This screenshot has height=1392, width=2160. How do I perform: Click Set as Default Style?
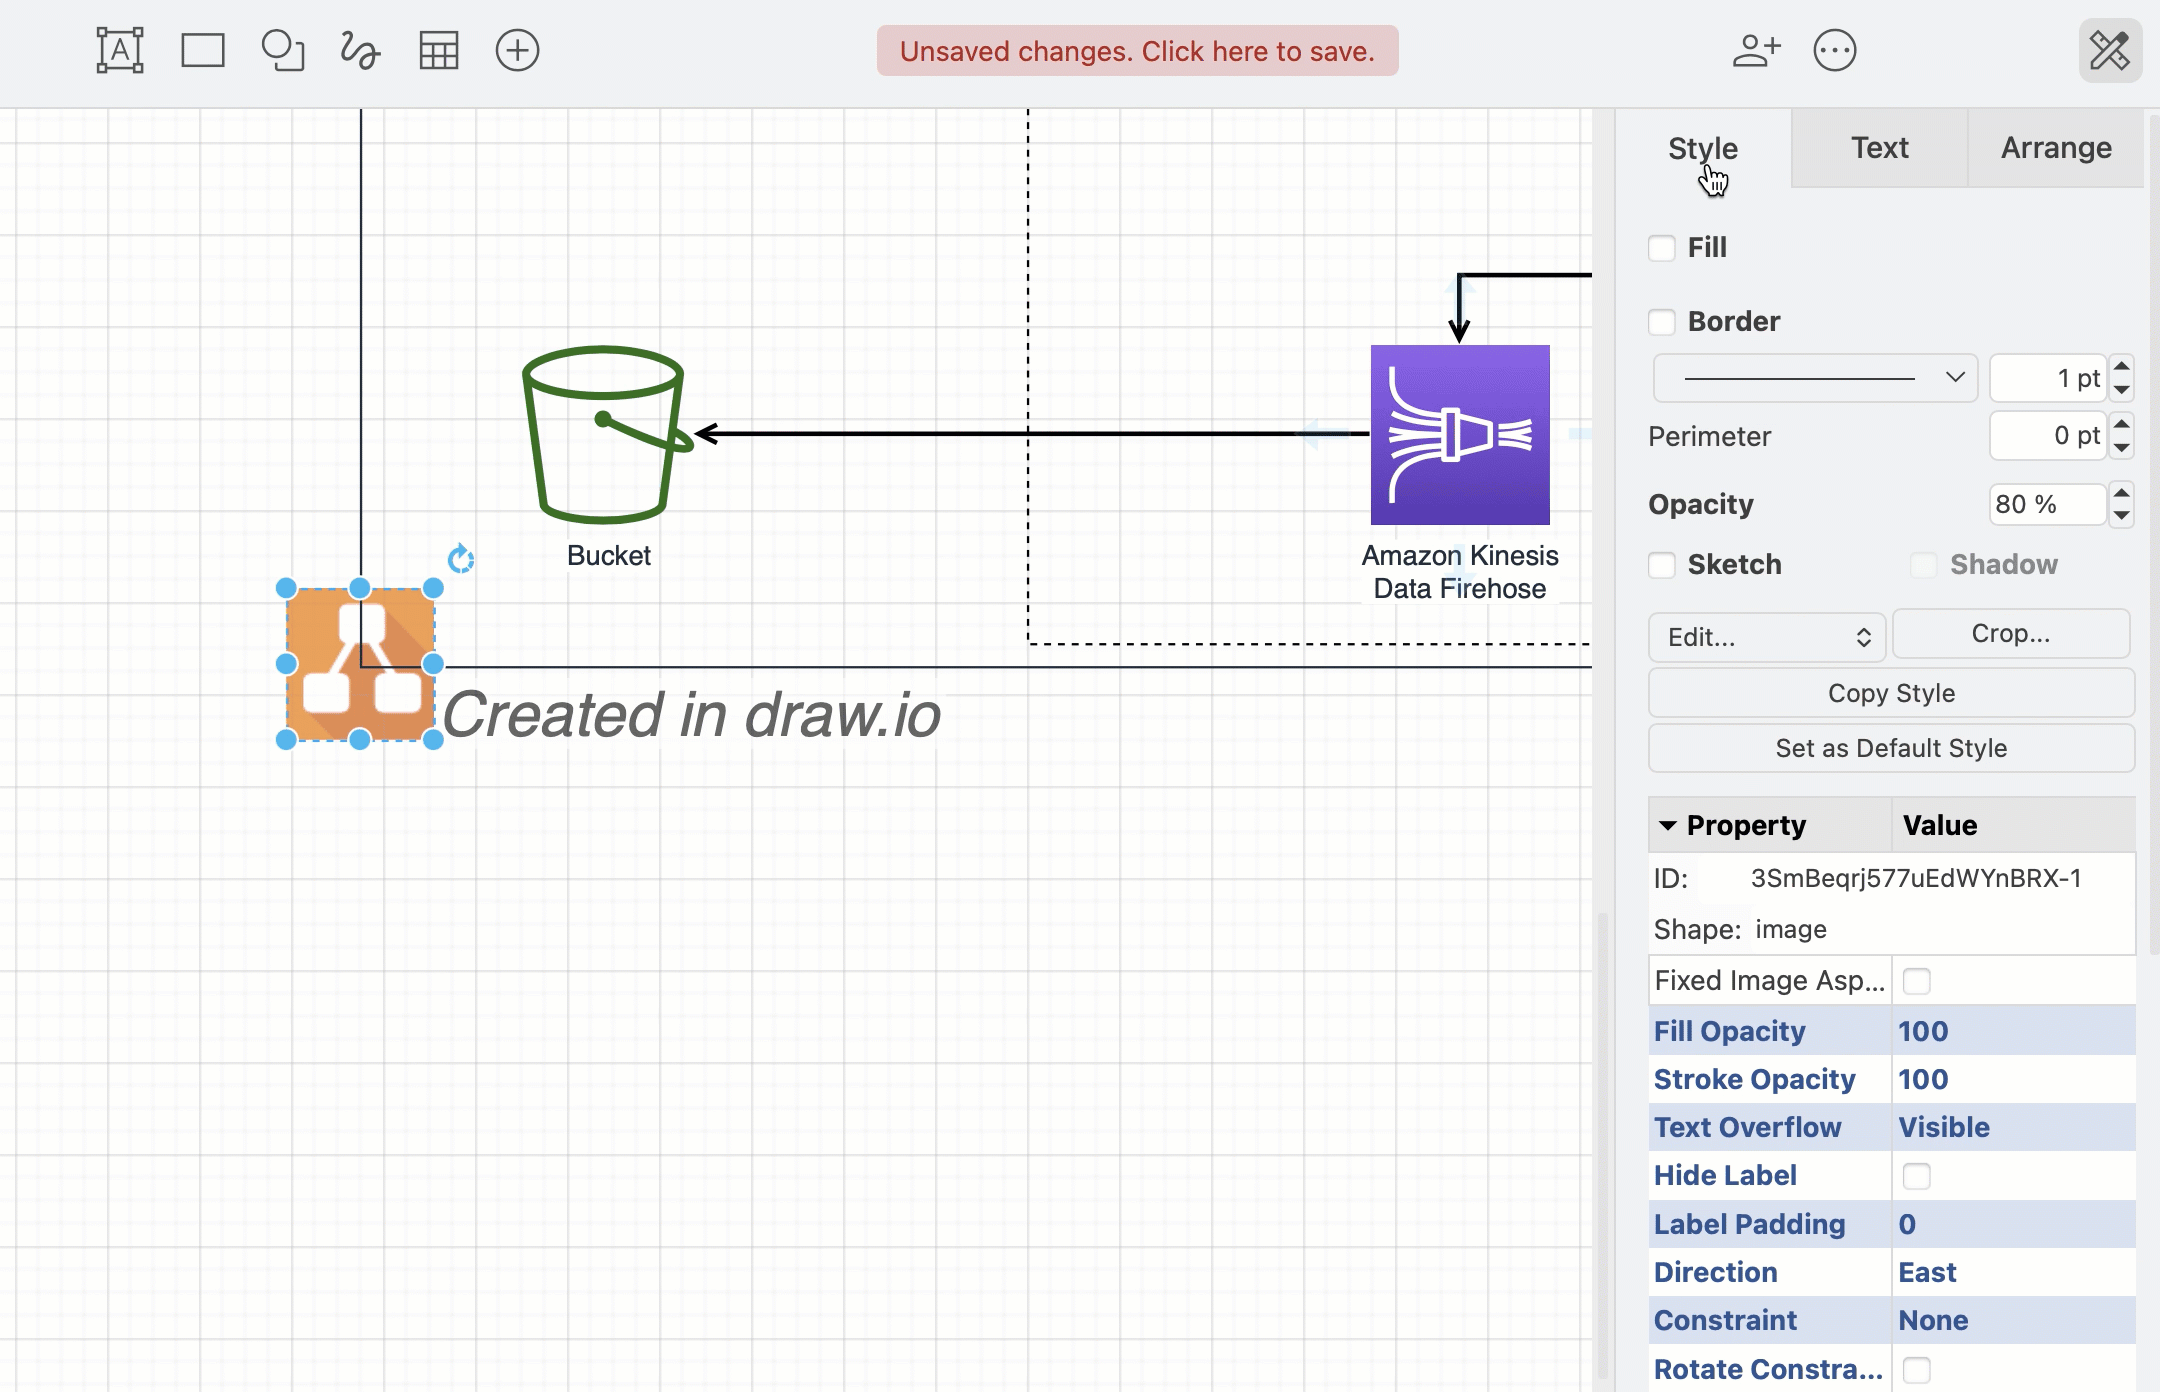pos(1890,748)
